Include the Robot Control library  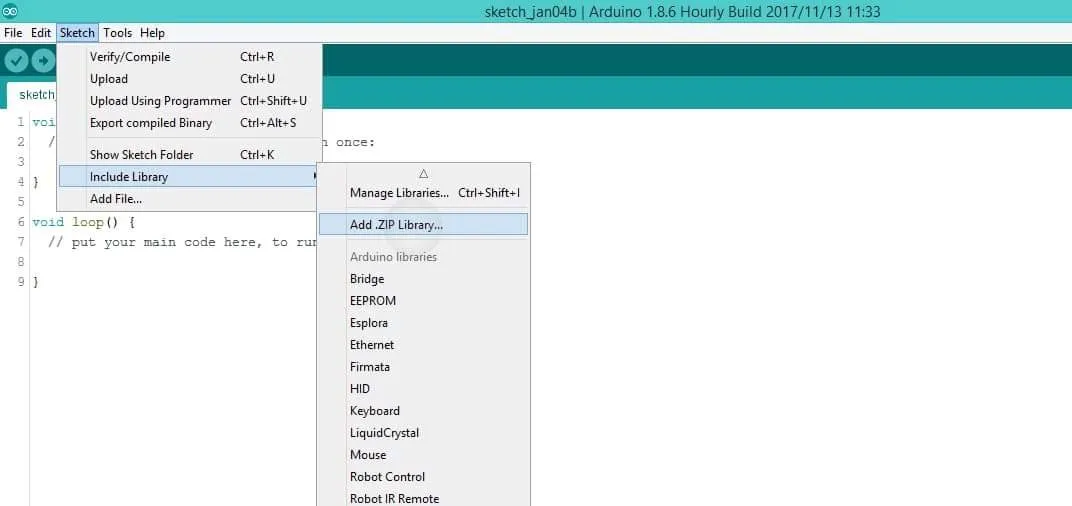(x=424, y=477)
